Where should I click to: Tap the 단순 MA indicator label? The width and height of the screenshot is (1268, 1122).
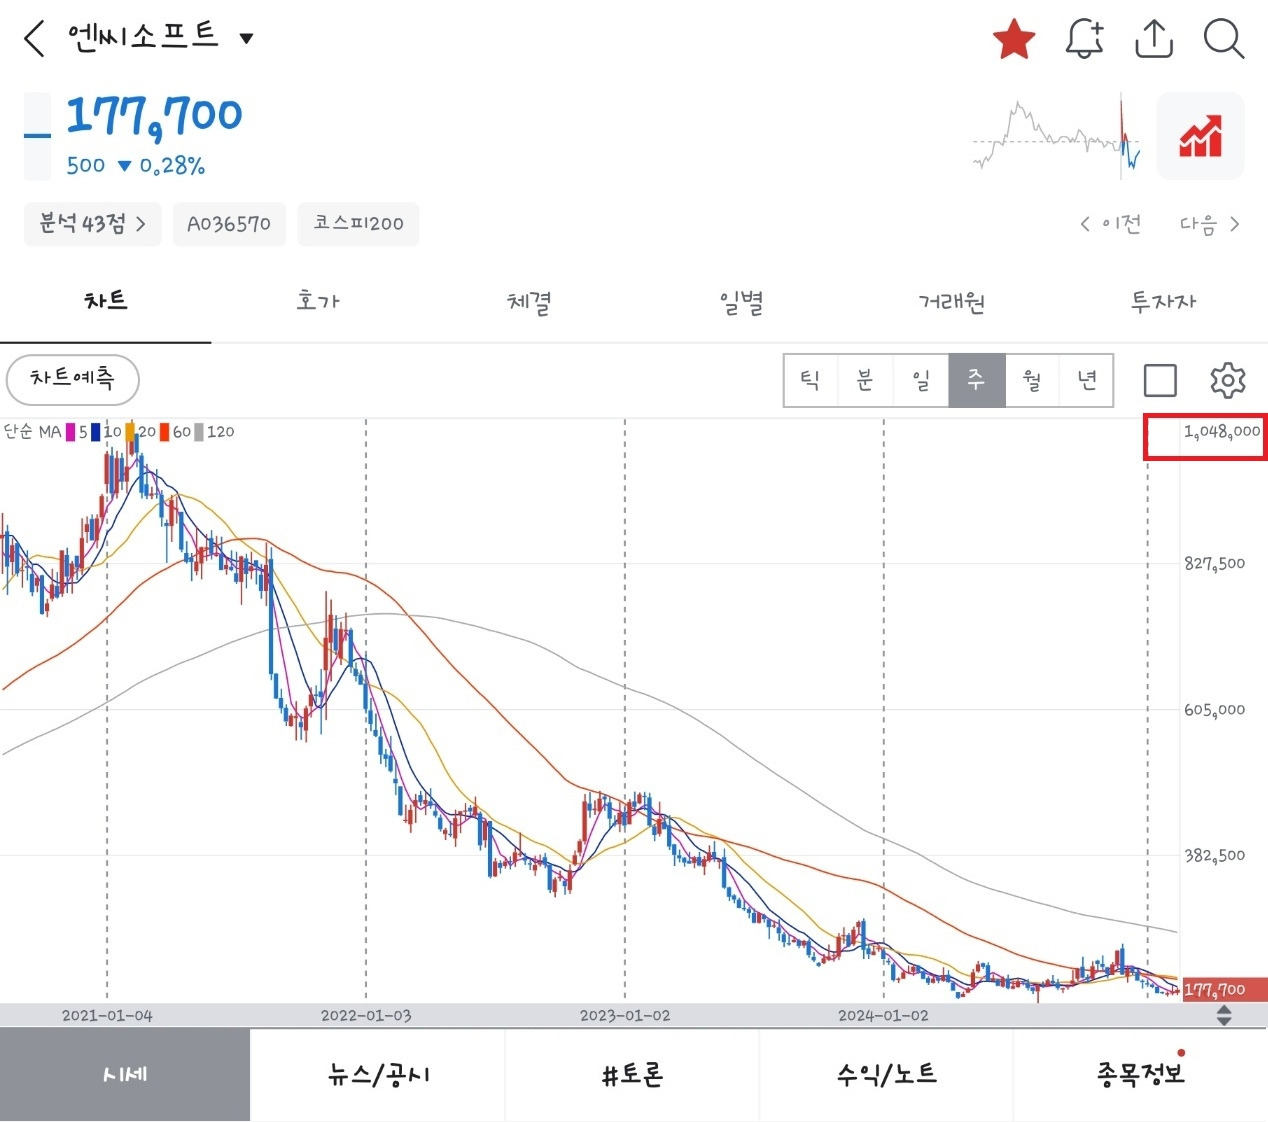click(x=32, y=432)
